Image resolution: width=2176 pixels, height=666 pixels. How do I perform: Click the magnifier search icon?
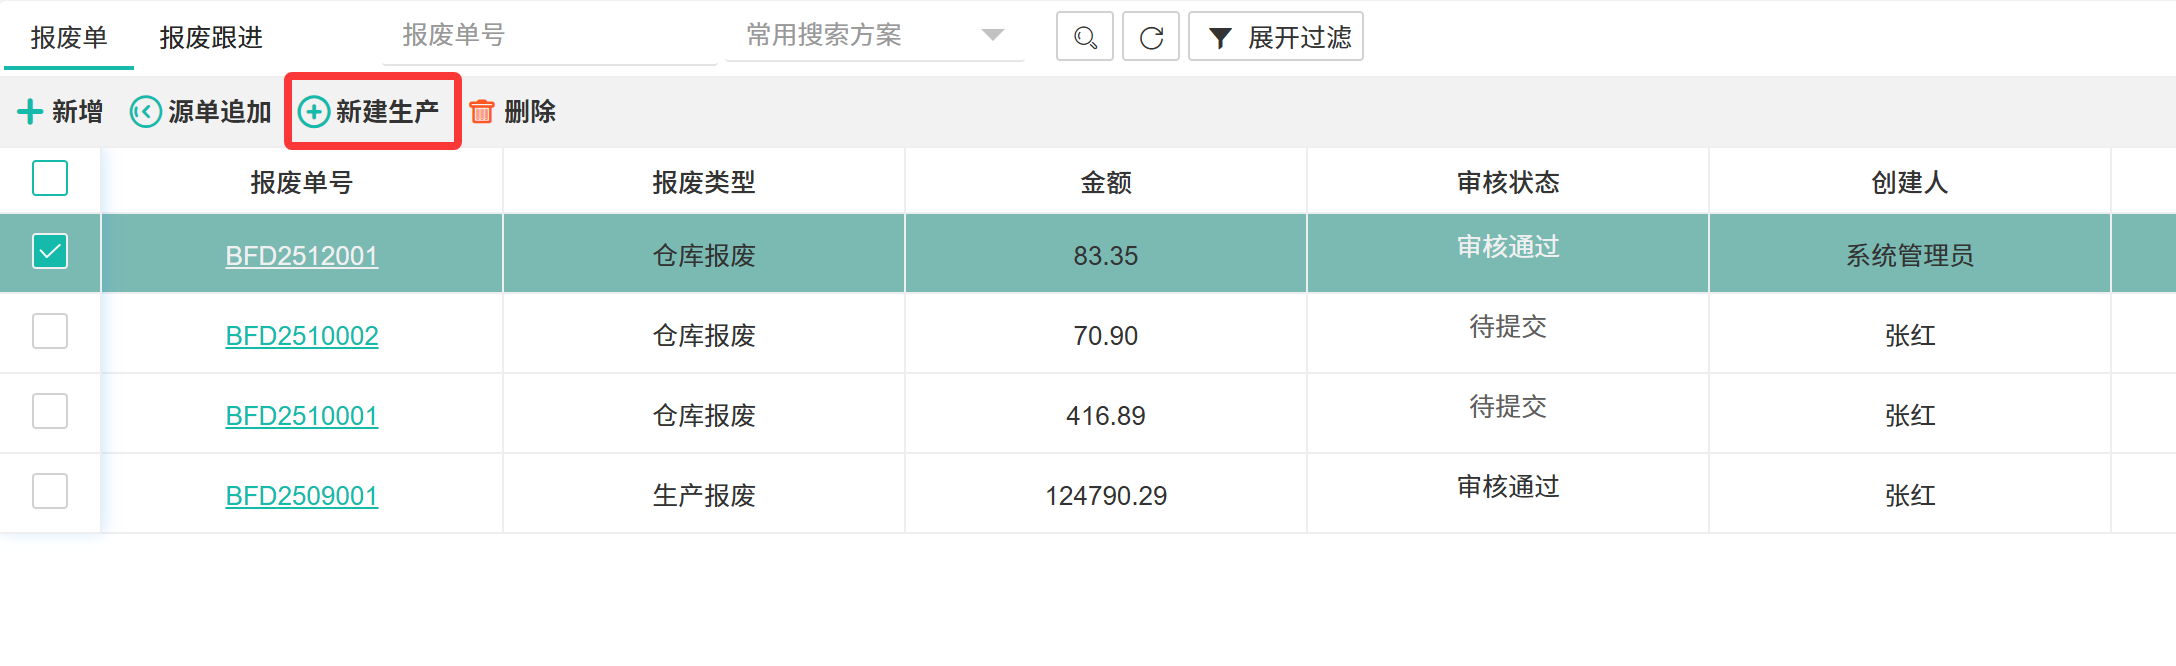[x=1085, y=38]
